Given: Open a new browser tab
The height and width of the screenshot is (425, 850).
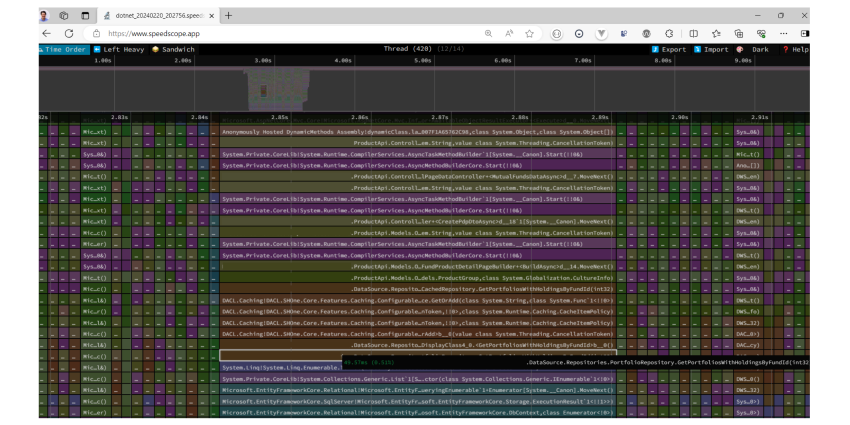Looking at the screenshot, I should tap(228, 15).
